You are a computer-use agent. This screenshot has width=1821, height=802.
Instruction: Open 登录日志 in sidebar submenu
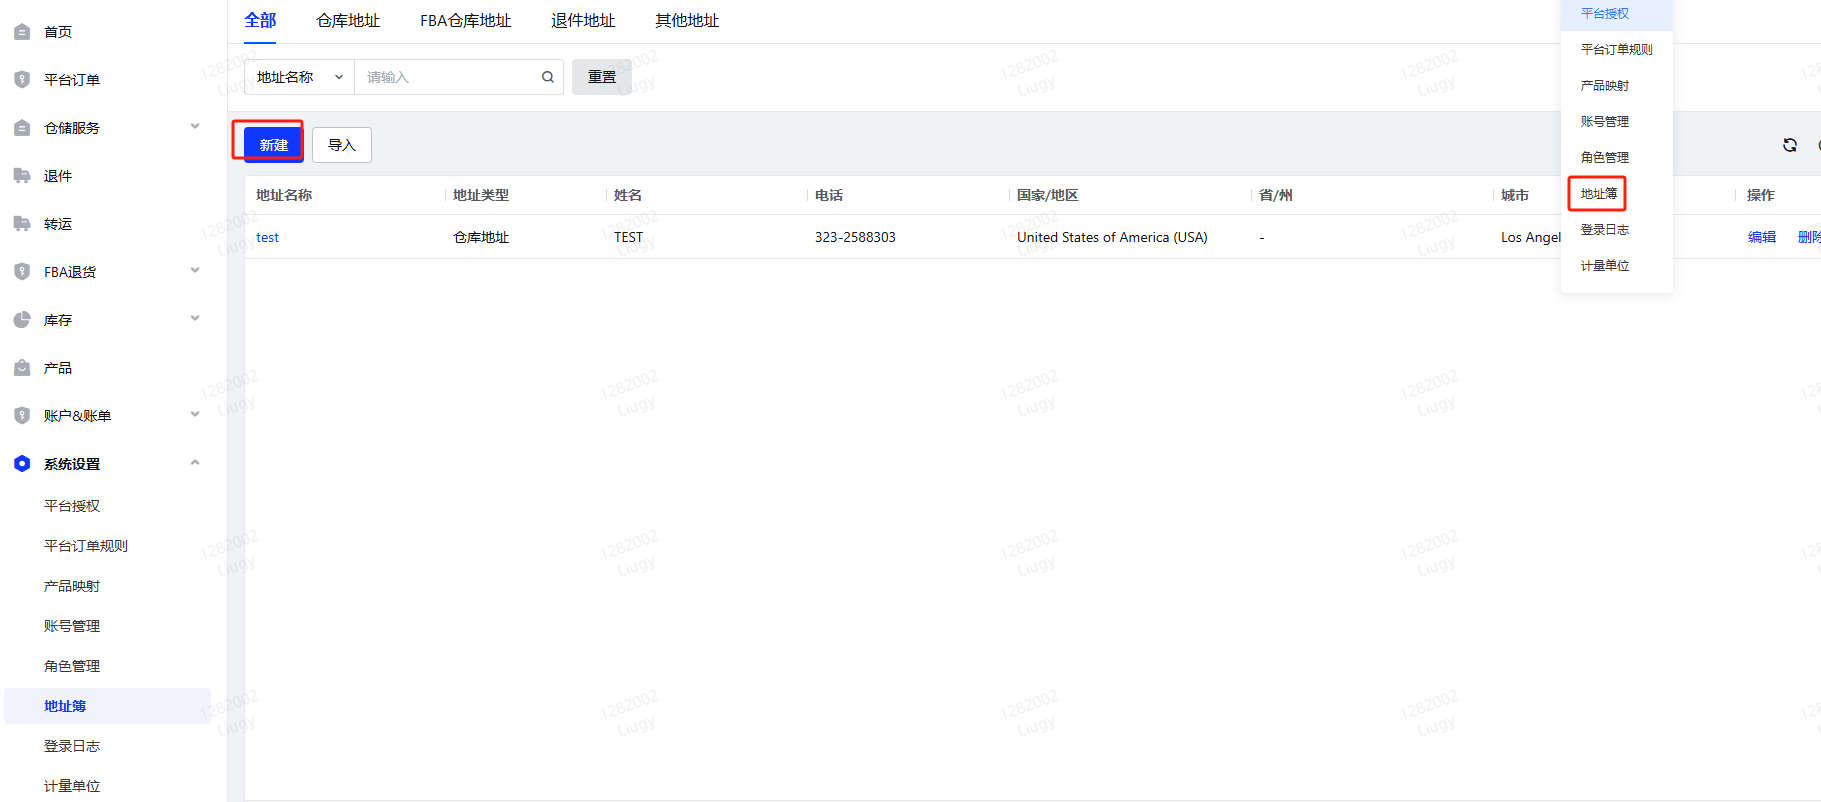[x=72, y=746]
